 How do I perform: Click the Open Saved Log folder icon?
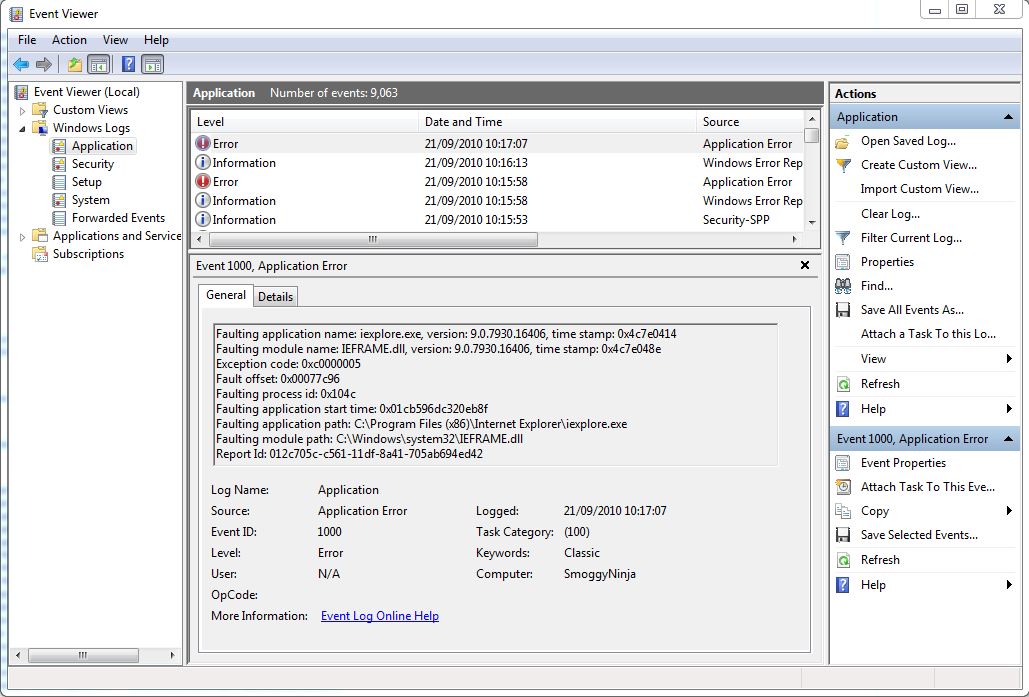point(843,141)
